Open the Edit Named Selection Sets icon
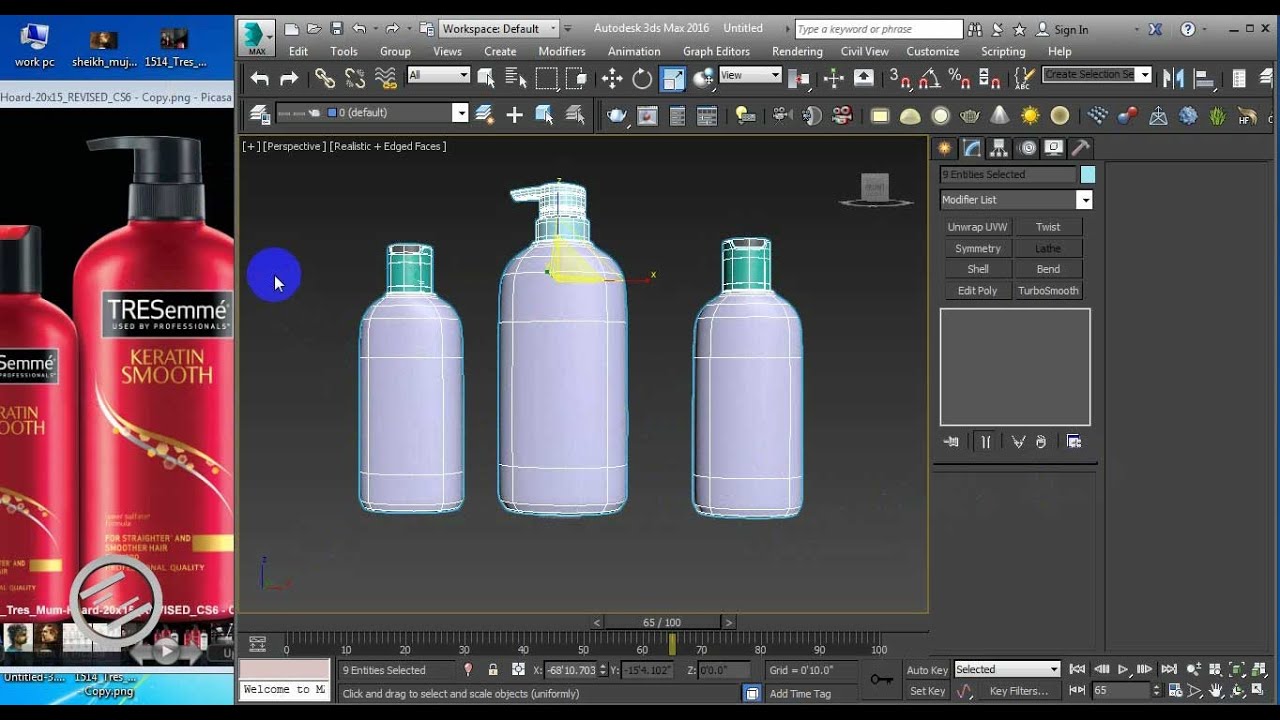The width and height of the screenshot is (1280, 720). pos(1024,78)
